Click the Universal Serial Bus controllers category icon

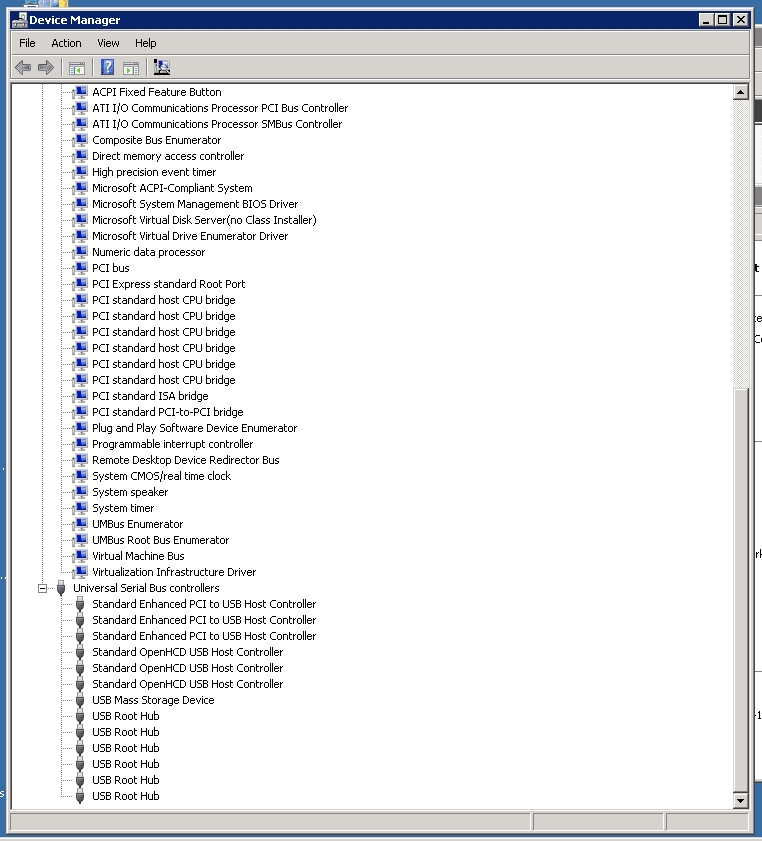point(61,588)
